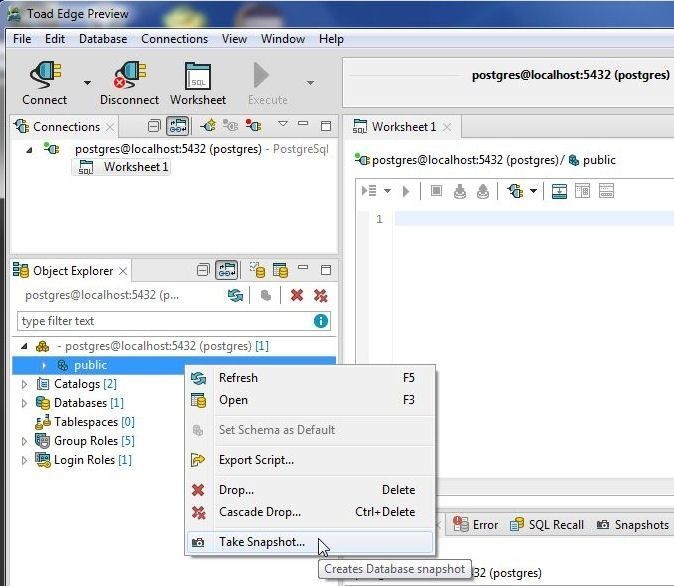Screen dimensions: 674x586
Task: Open the Connect dropdown arrow
Action: pyautogui.click(x=87, y=83)
